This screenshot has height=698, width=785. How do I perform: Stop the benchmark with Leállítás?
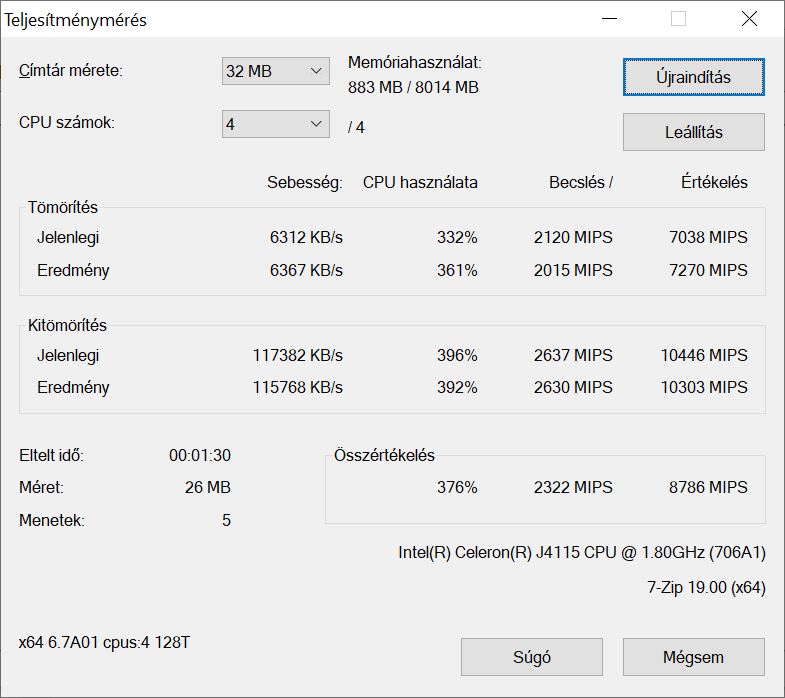tap(693, 132)
